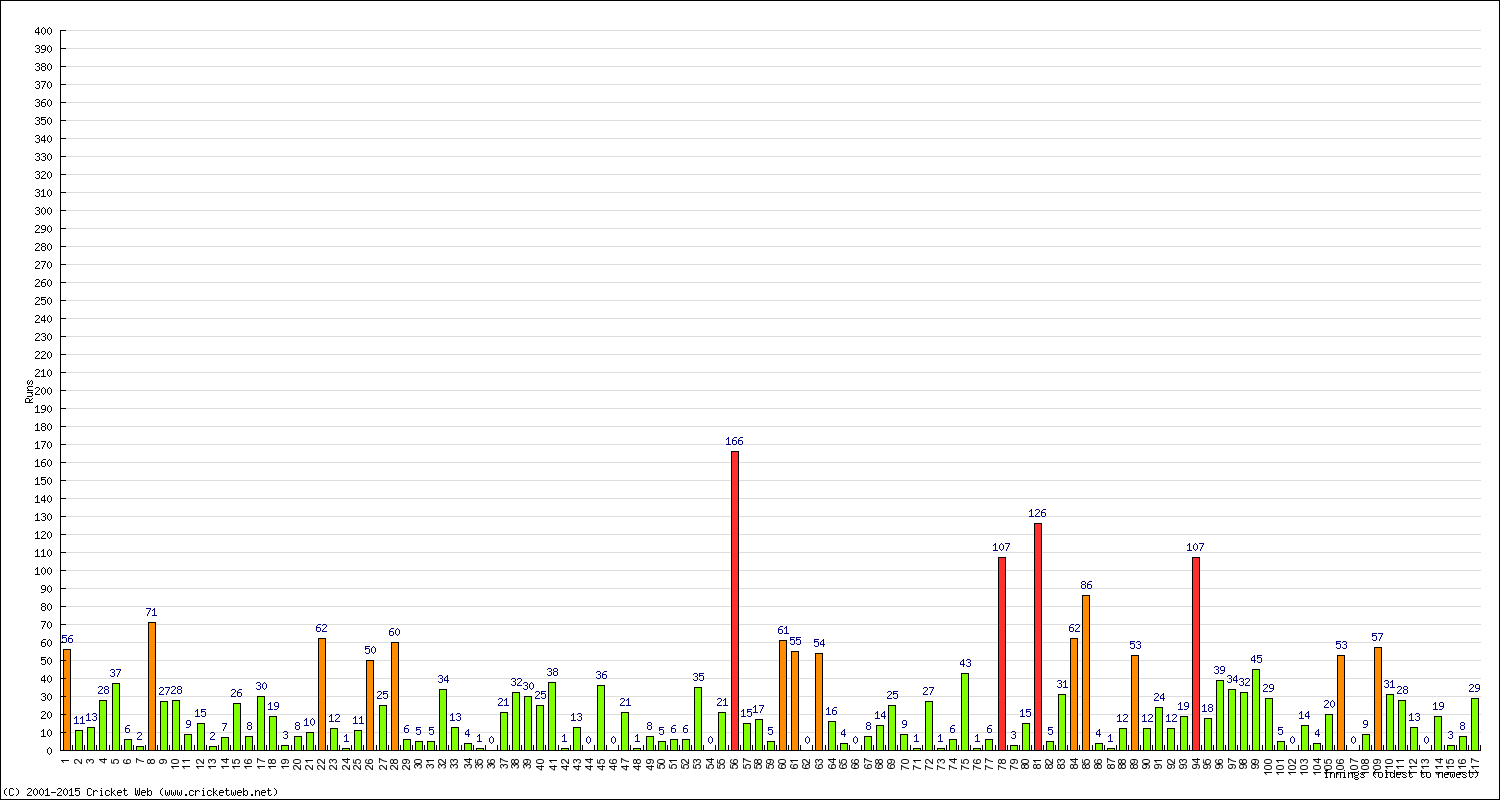1500x800 pixels.
Task: Click the 39 value label above green bar
Action: pyautogui.click(x=1219, y=670)
